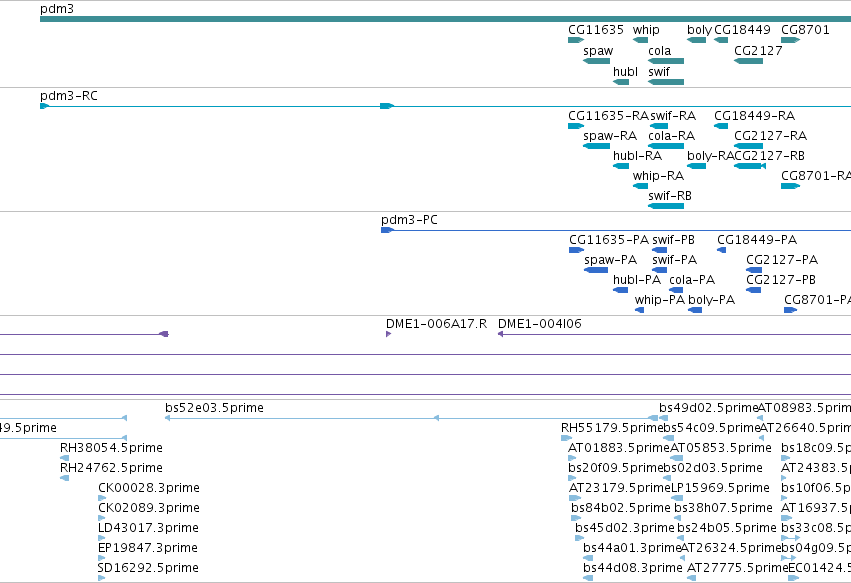Select the boly-RA transcript
This screenshot has height=583, width=851.
tap(696, 166)
